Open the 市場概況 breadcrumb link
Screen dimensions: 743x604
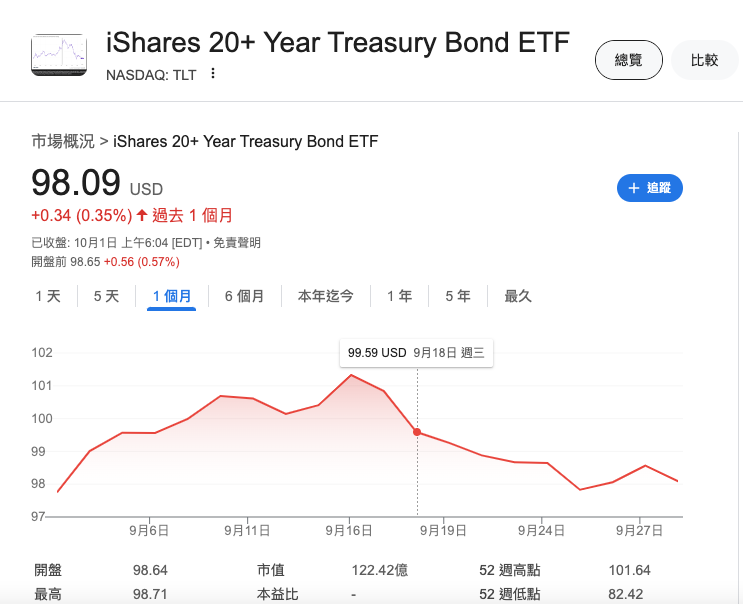(x=63, y=141)
